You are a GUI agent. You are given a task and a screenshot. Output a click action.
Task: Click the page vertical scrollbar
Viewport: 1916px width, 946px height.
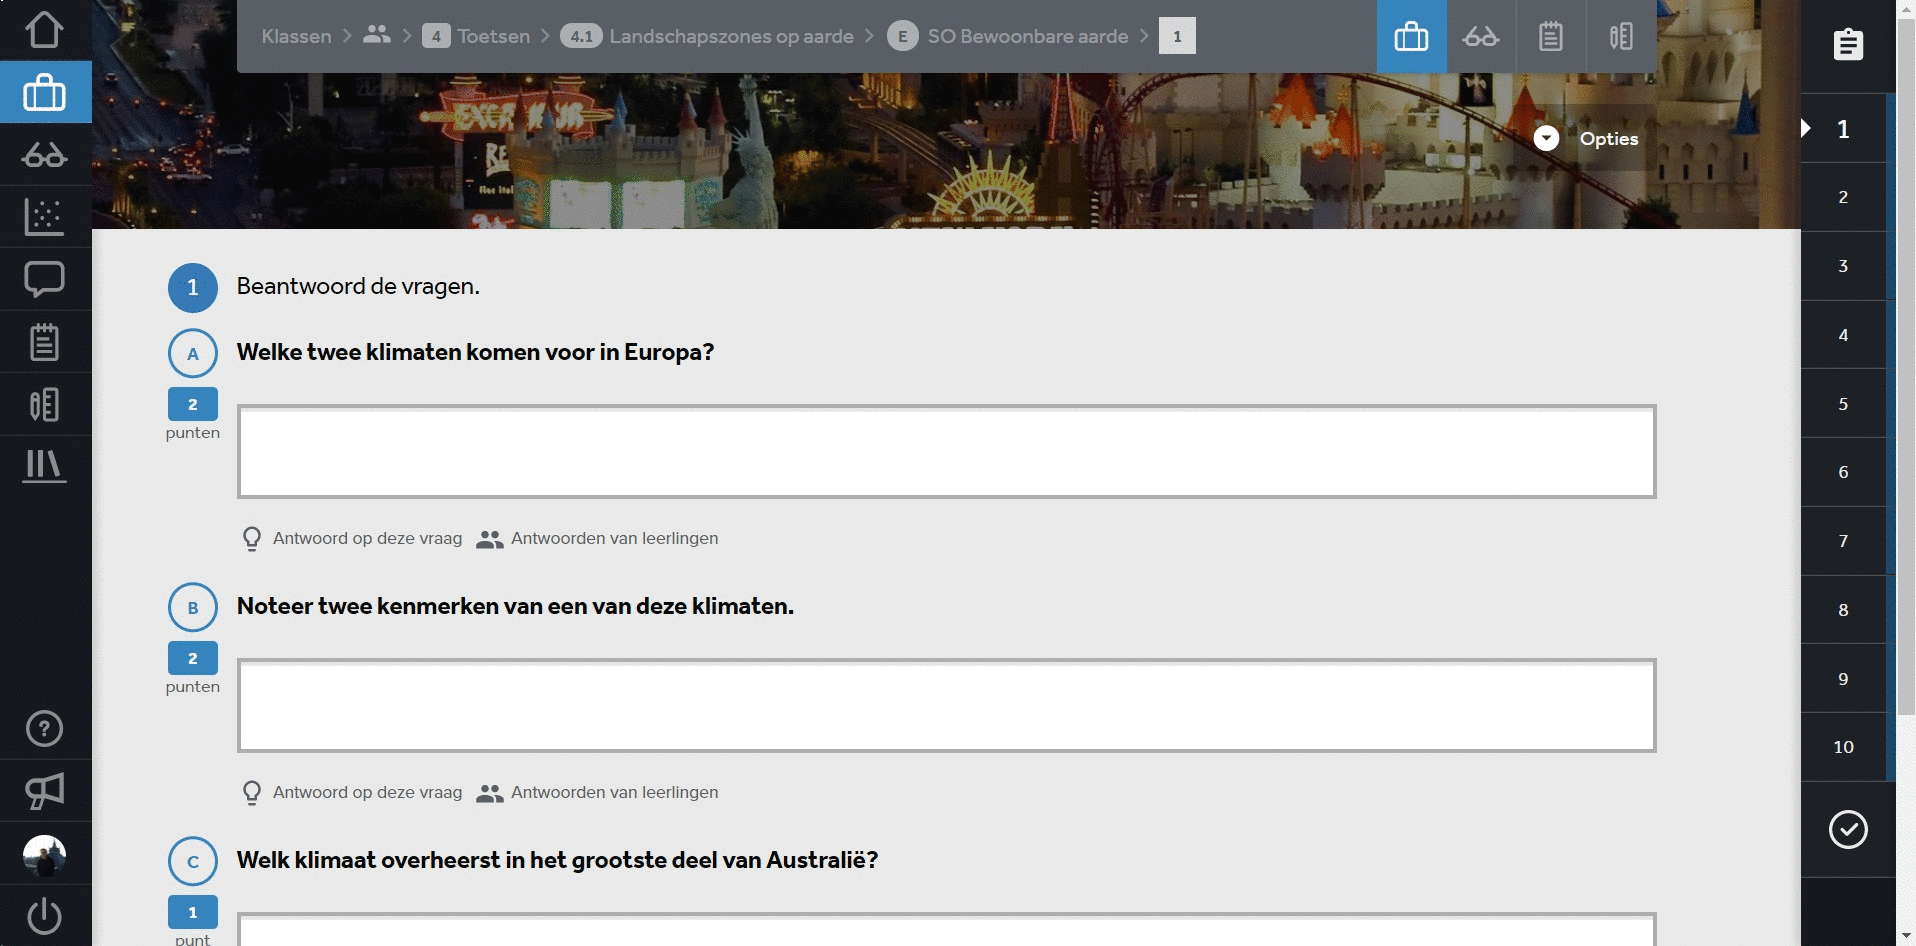click(1906, 365)
